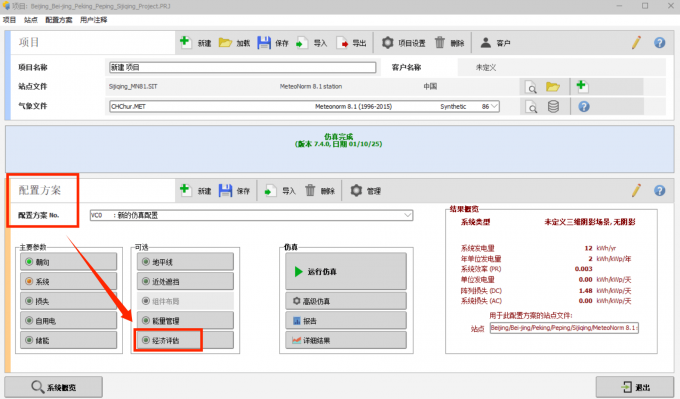Open the project Load (加载) folder icon

tap(225, 43)
